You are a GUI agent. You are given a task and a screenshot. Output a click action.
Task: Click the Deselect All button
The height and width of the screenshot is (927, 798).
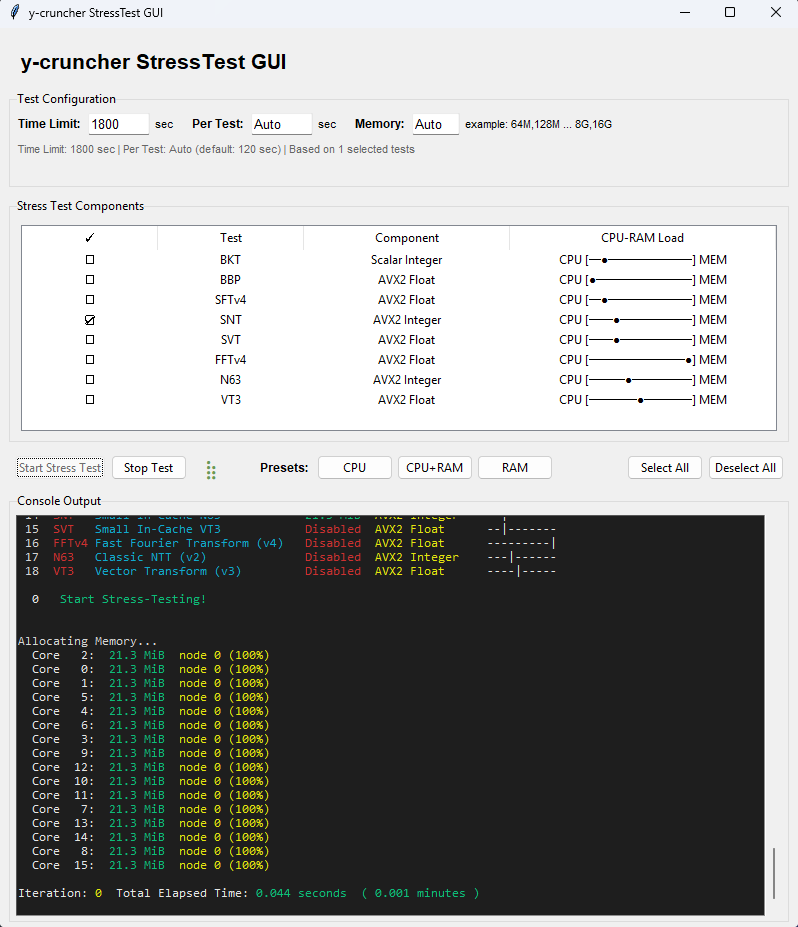(x=745, y=468)
